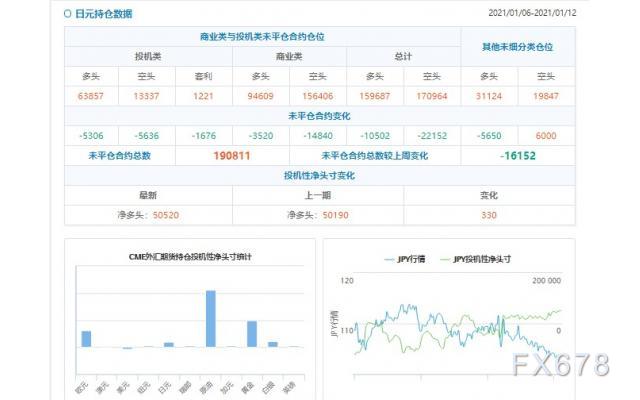This screenshot has height=400, width=640.
Task: Click the 未平仓合约变化 row header
Action: (319, 116)
